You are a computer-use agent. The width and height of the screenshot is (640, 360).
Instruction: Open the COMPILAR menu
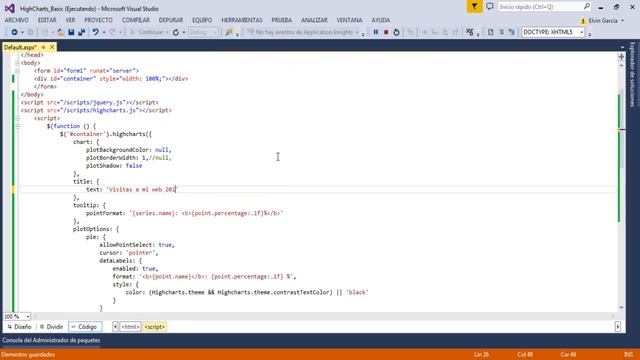click(136, 20)
